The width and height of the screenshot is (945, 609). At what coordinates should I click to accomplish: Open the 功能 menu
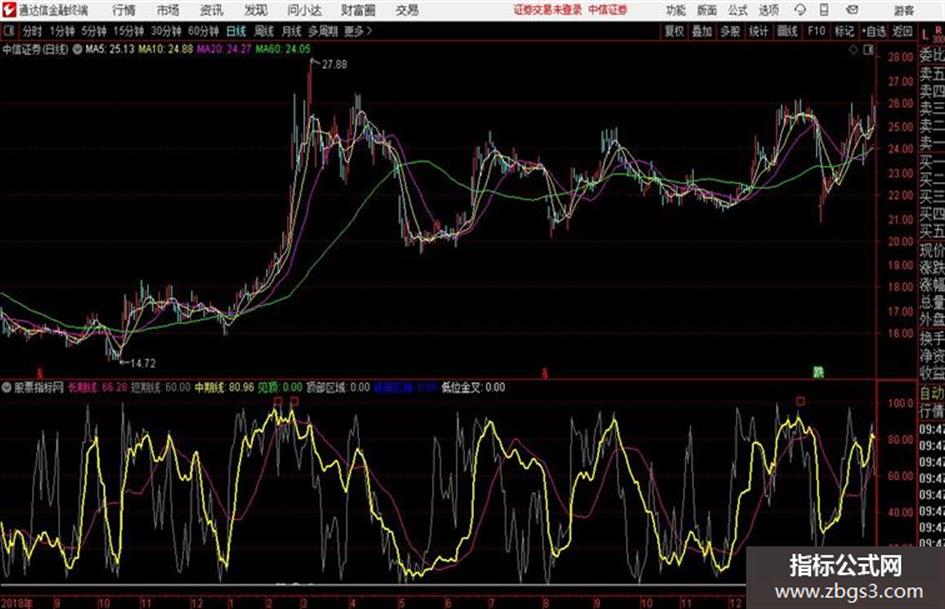[x=676, y=10]
